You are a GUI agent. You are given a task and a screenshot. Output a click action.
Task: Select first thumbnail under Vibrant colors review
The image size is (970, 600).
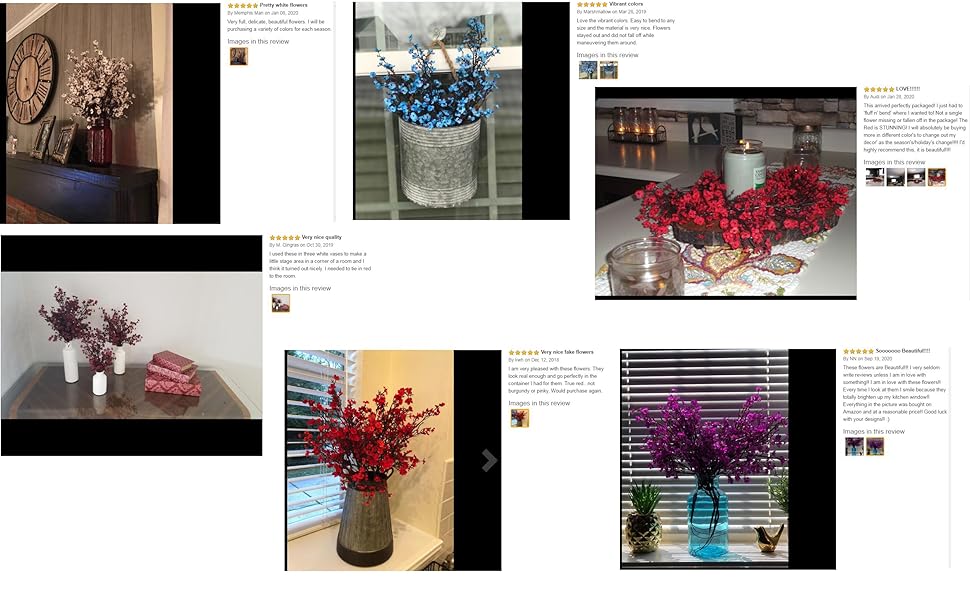click(x=588, y=70)
